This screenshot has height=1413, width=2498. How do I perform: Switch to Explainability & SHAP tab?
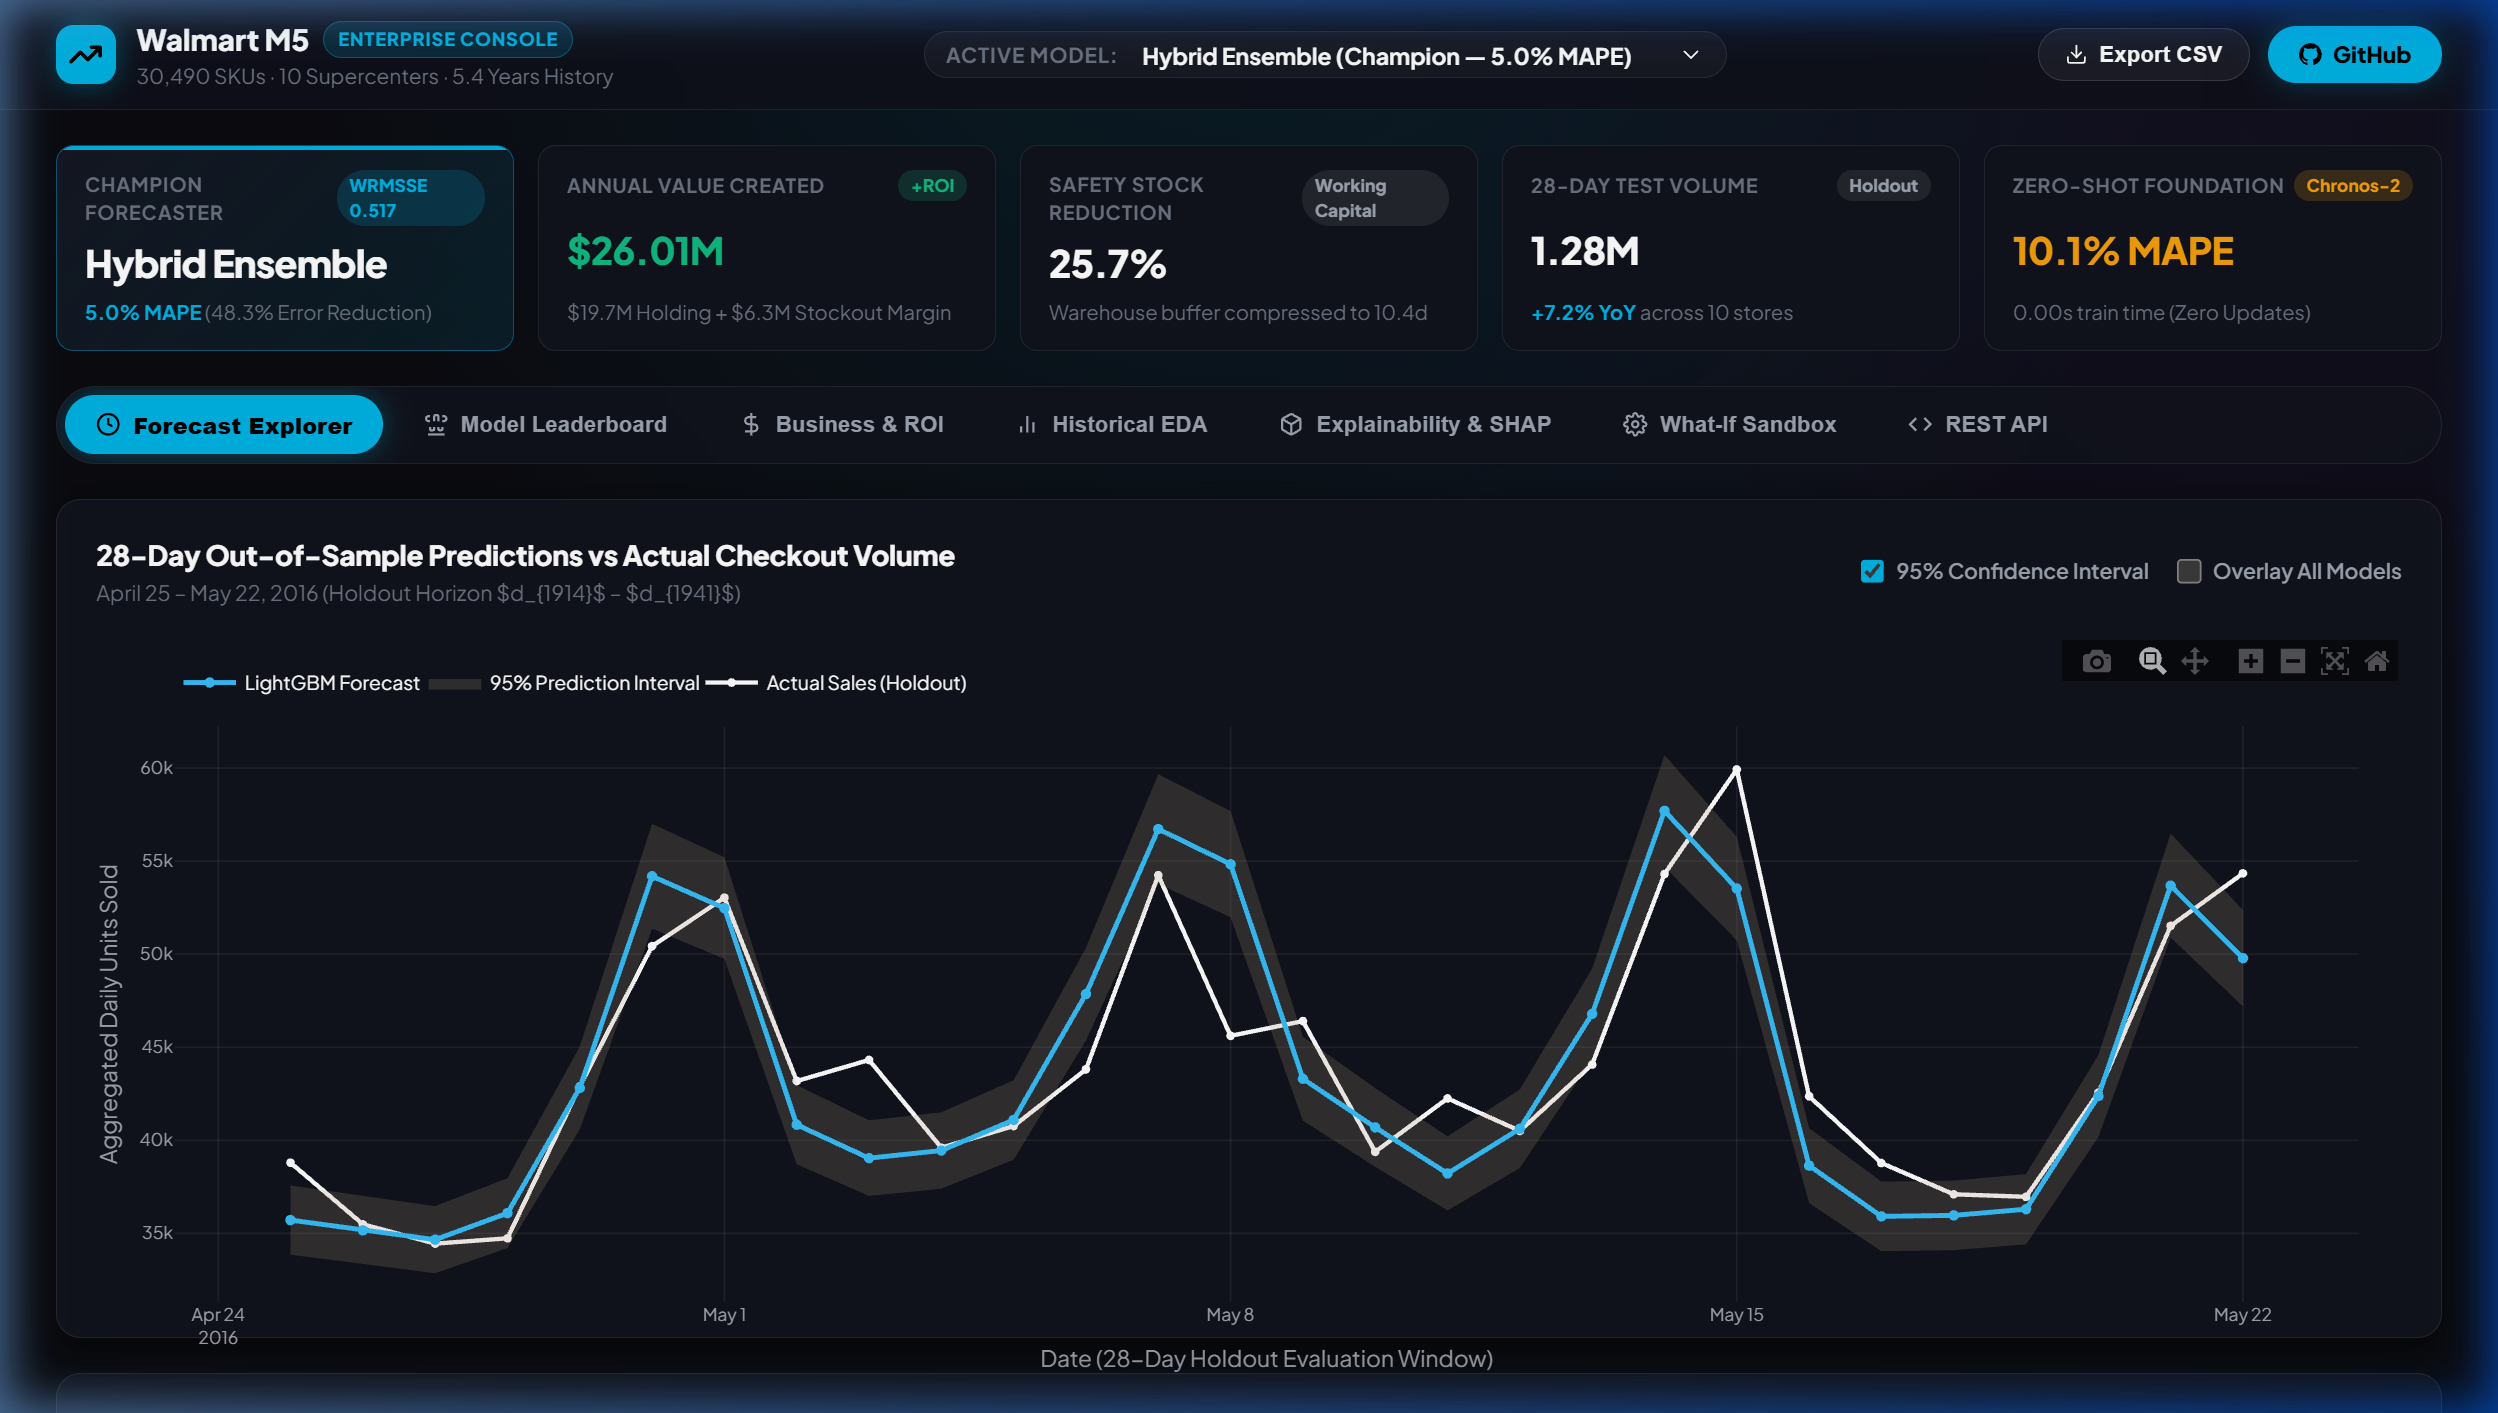(1415, 425)
